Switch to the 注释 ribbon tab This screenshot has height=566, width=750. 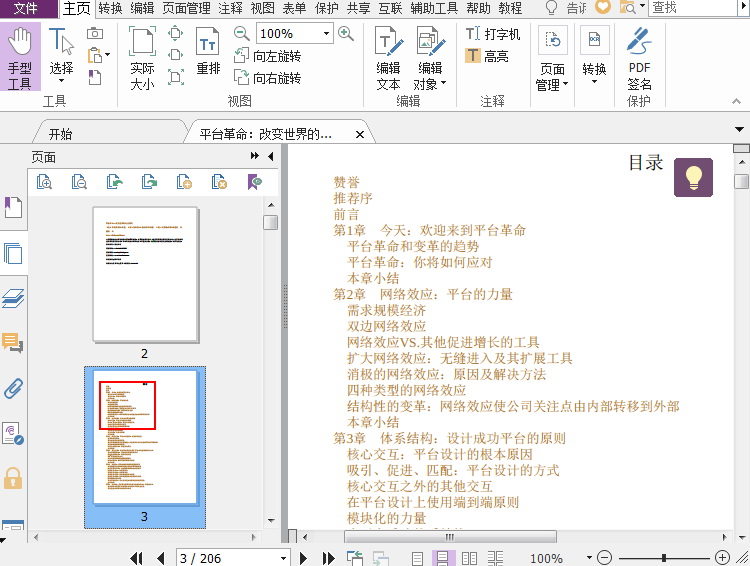[x=230, y=8]
